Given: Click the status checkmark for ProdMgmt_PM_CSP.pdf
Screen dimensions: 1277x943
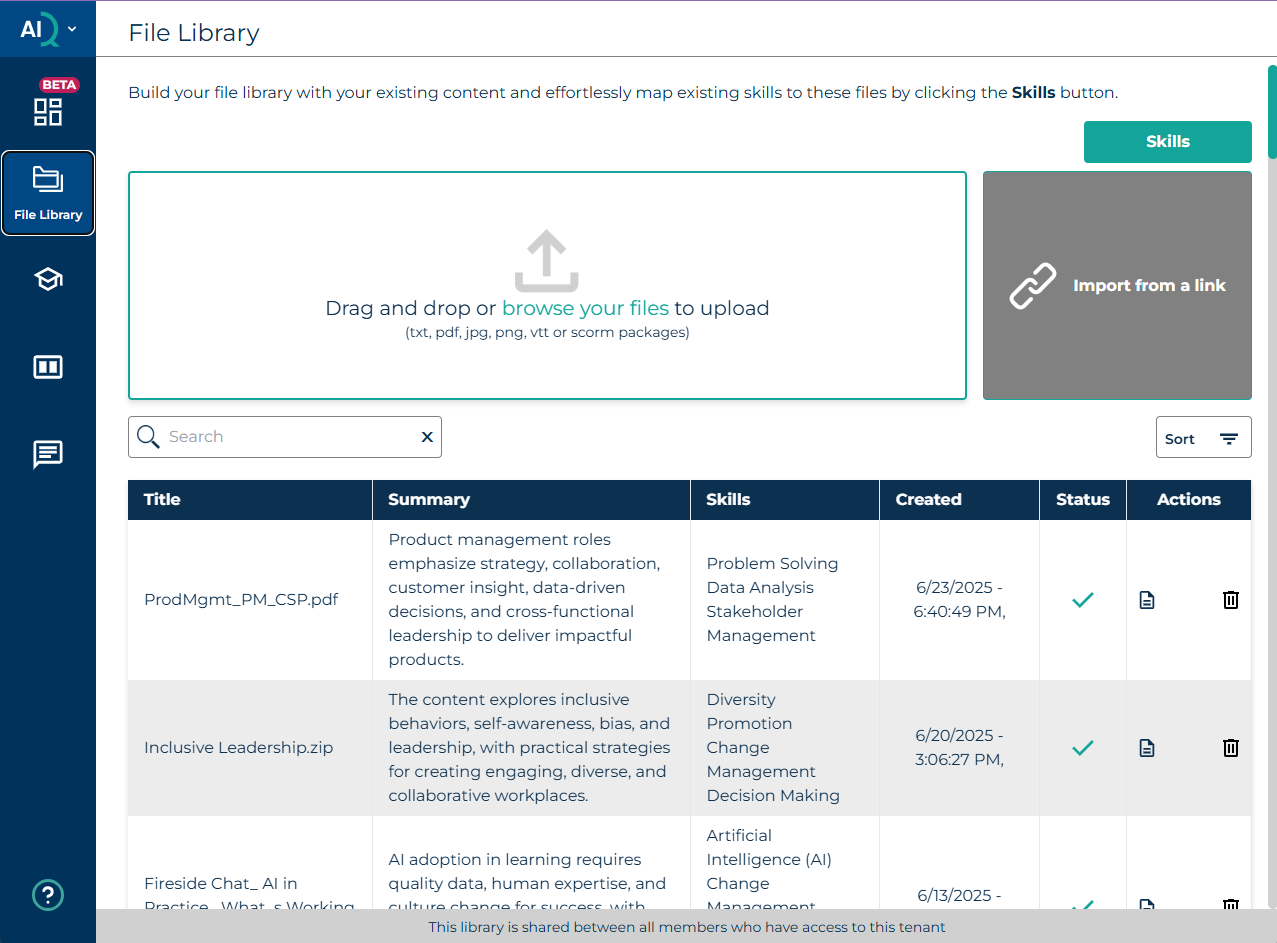Looking at the screenshot, I should [1083, 600].
